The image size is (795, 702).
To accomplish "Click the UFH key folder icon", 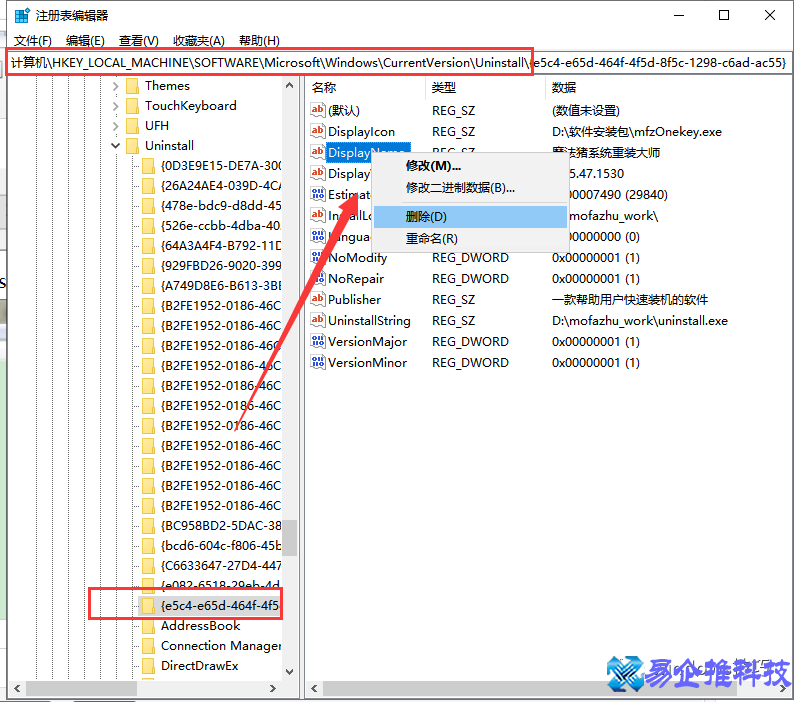I will pyautogui.click(x=131, y=126).
